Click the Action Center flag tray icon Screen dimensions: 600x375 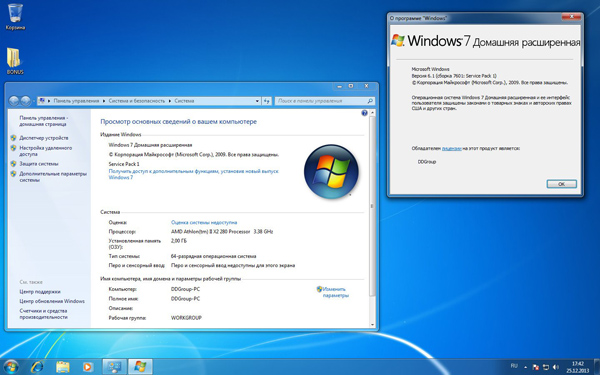click(536, 367)
